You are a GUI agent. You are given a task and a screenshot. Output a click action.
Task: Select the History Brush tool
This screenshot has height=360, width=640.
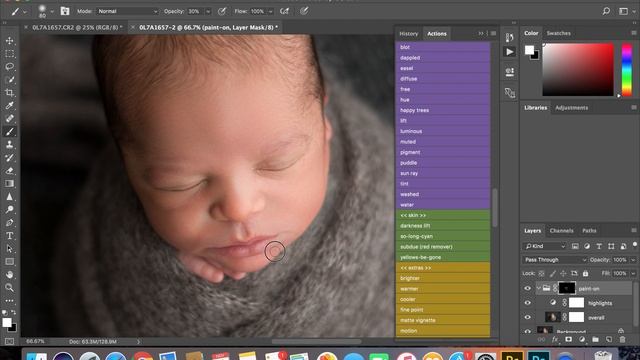coord(10,158)
